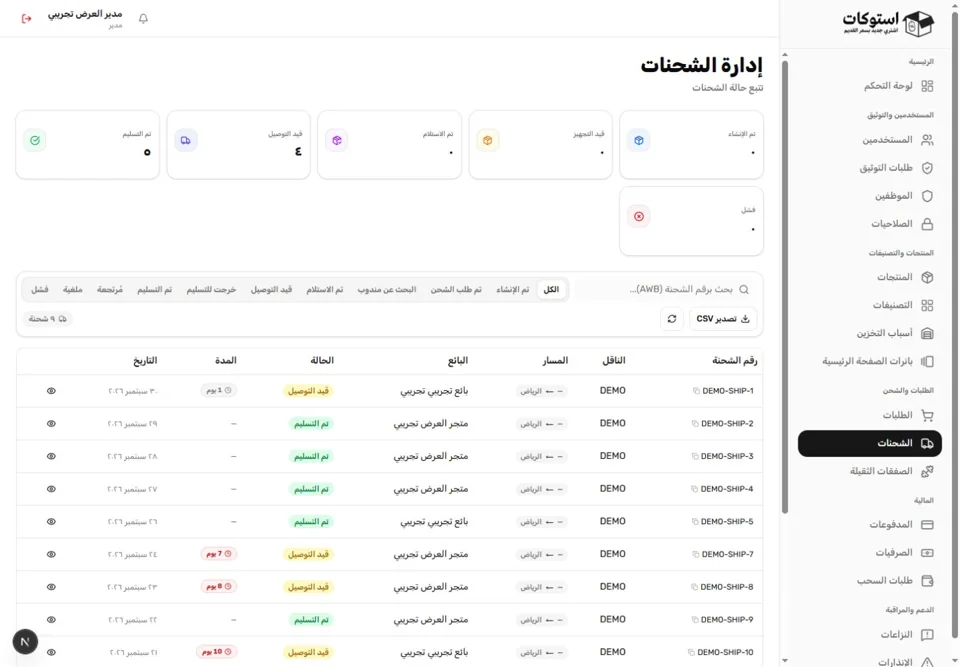The image size is (960, 667).
Task: View DEMO-SHIP-10 details eye icon
Action: (x=51, y=652)
